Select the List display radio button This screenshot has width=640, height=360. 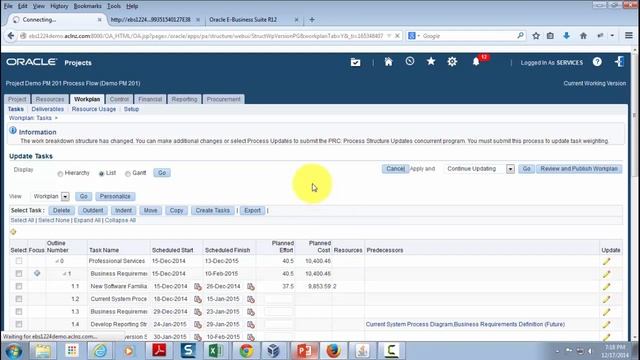pyautogui.click(x=101, y=173)
